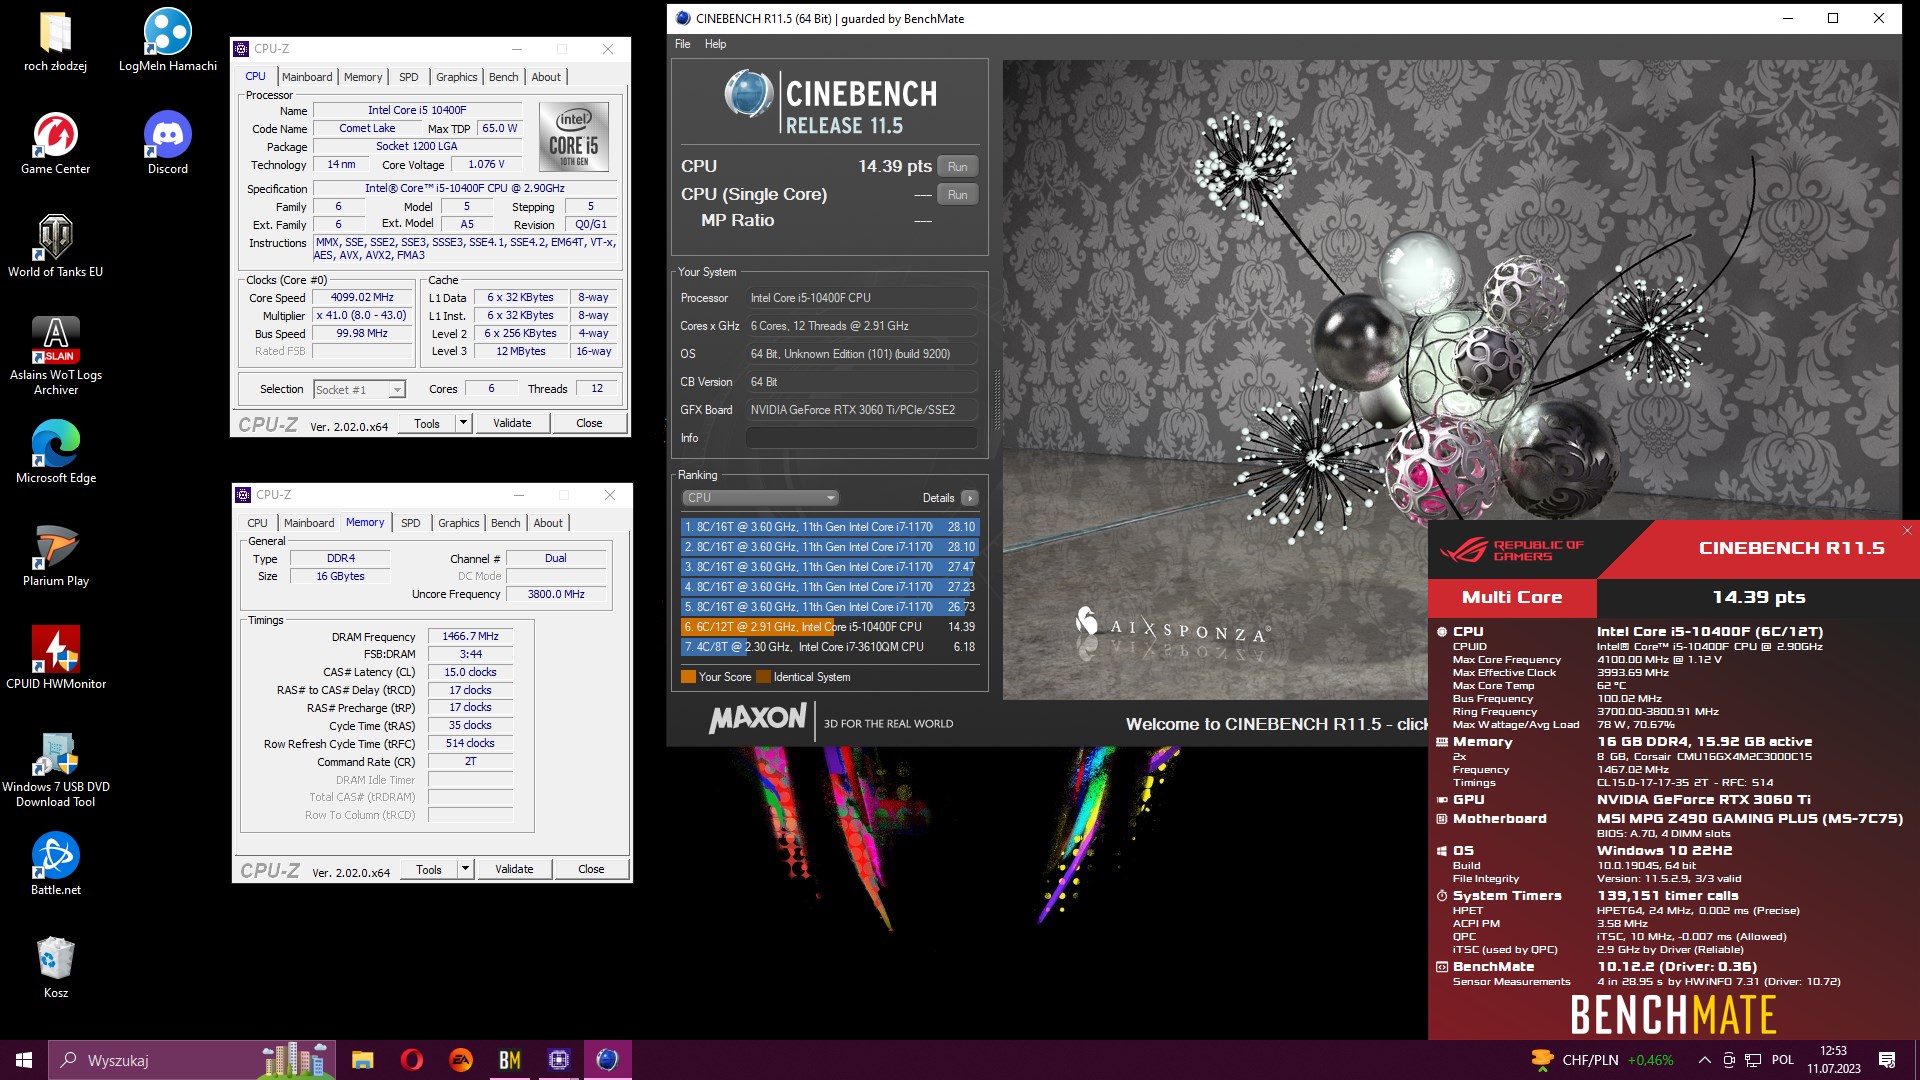Open File Explorer from taskbar

[x=362, y=1060]
